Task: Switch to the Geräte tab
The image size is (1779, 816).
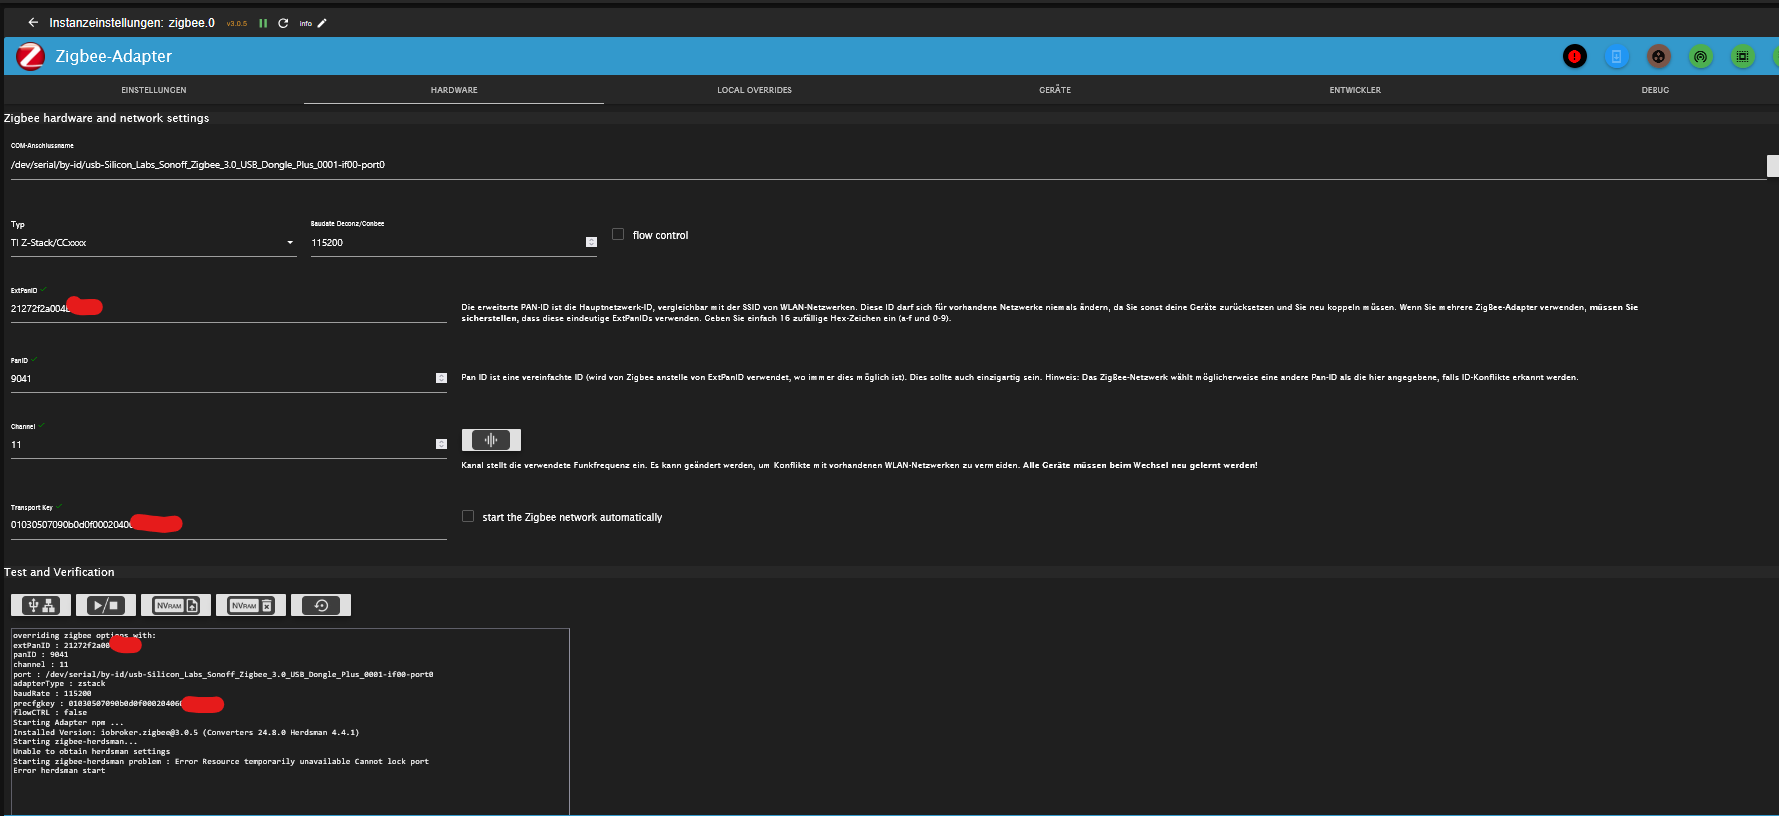Action: click(x=1055, y=90)
